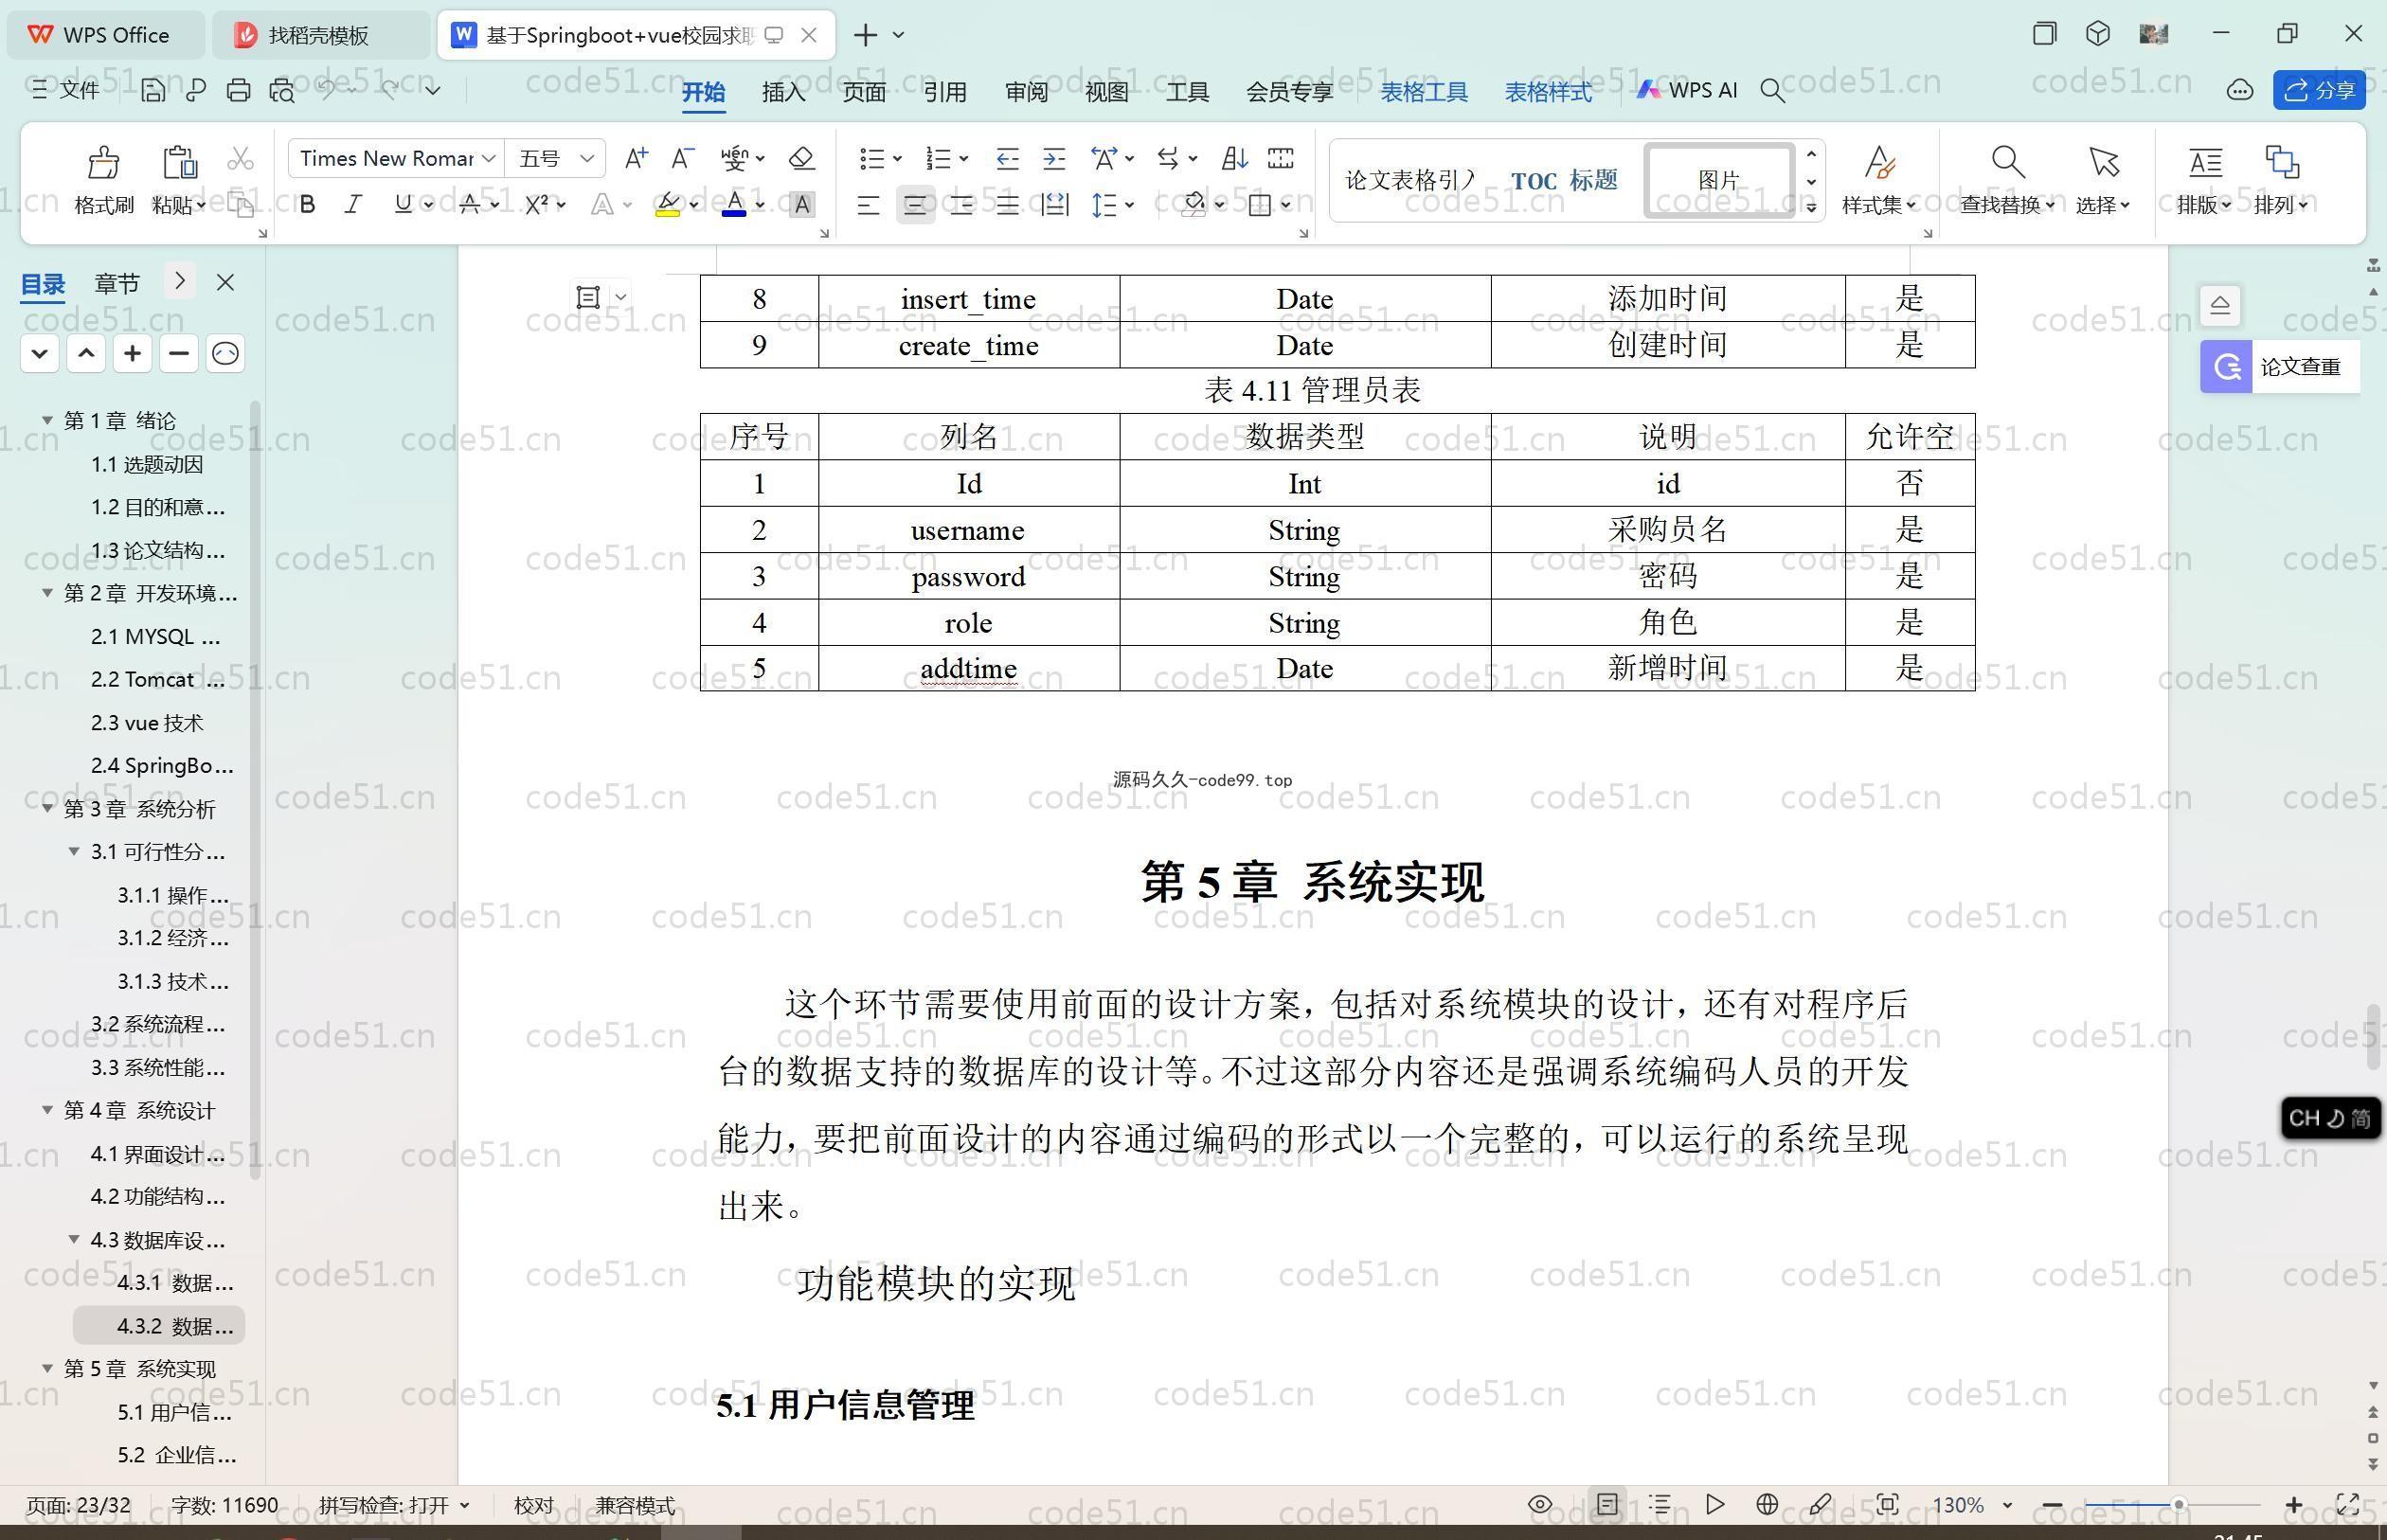
Task: Click the Save document icon
Action: pyautogui.click(x=153, y=91)
